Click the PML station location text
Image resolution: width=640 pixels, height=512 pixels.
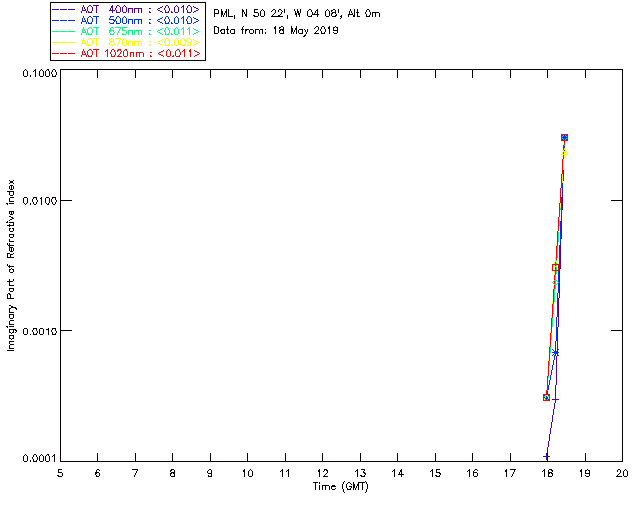point(297,14)
